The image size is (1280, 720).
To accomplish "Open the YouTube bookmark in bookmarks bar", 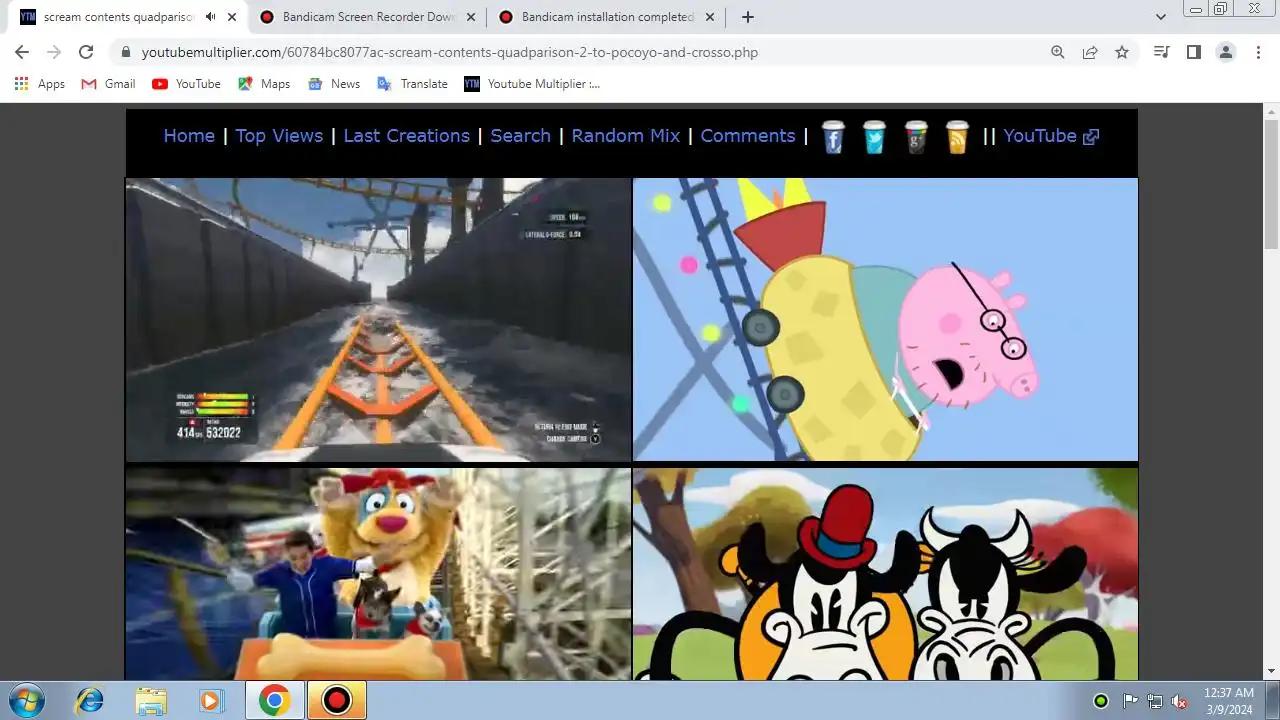I will click(186, 84).
